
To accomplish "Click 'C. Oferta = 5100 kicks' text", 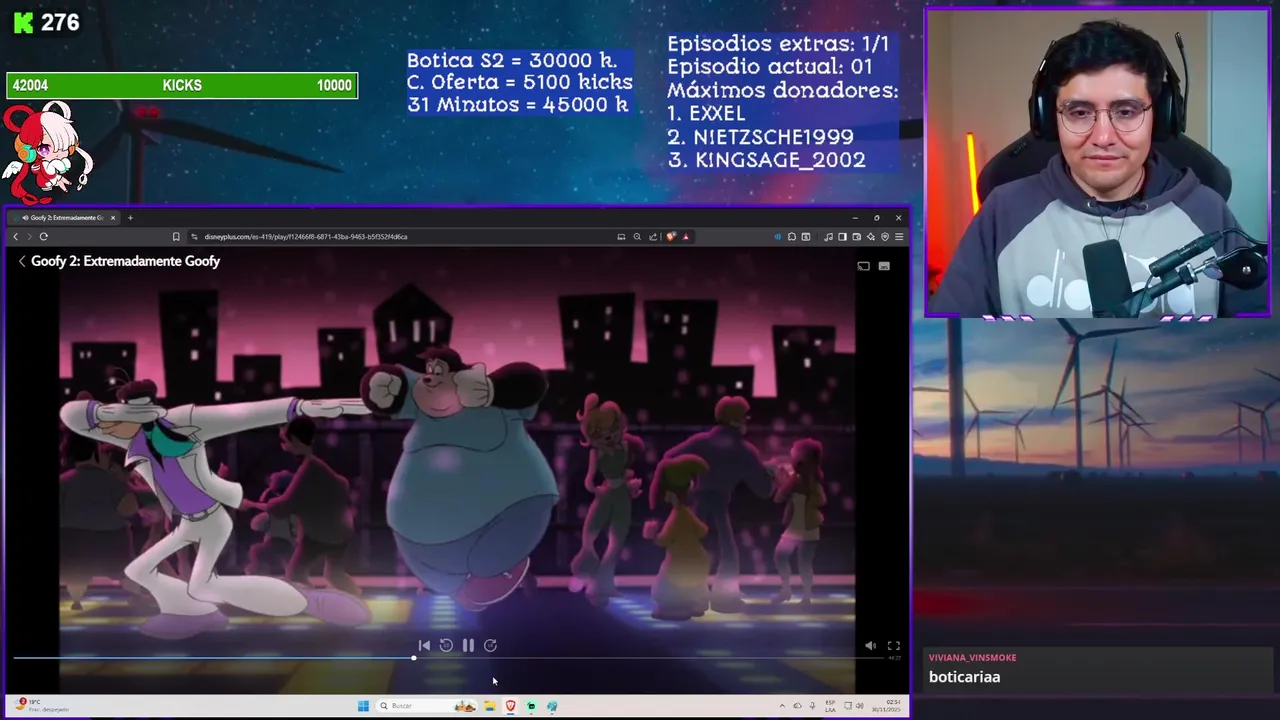I will click(519, 82).
